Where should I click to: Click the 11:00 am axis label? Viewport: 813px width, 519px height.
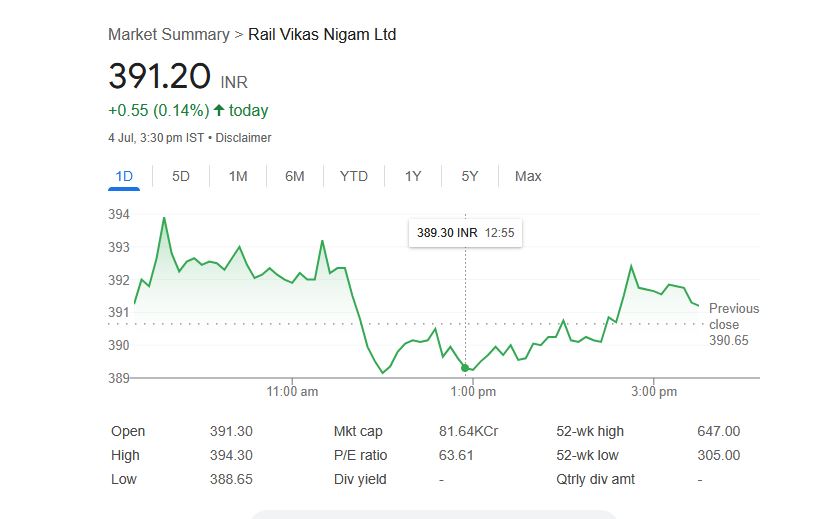tap(293, 392)
